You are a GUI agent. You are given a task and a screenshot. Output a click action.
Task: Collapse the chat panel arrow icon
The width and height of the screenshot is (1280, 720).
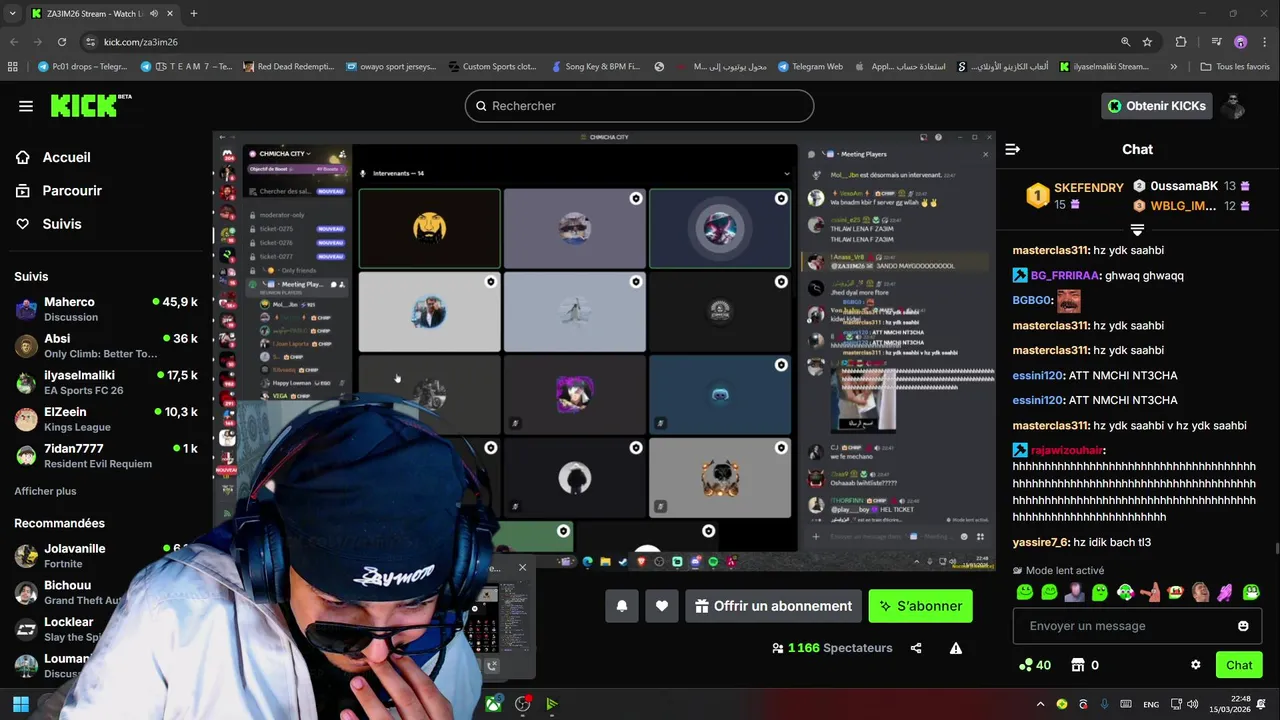[1012, 149]
